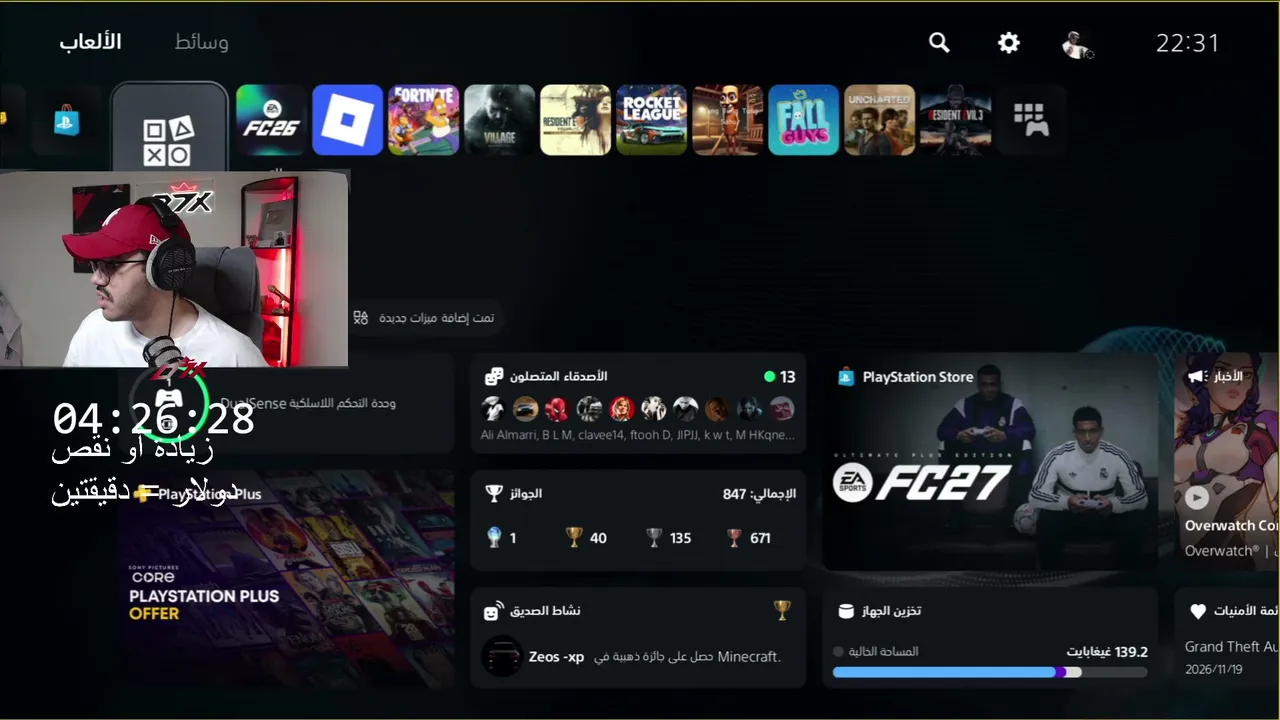Click the system clock showing 22:31
1280x720 pixels.
1188,43
